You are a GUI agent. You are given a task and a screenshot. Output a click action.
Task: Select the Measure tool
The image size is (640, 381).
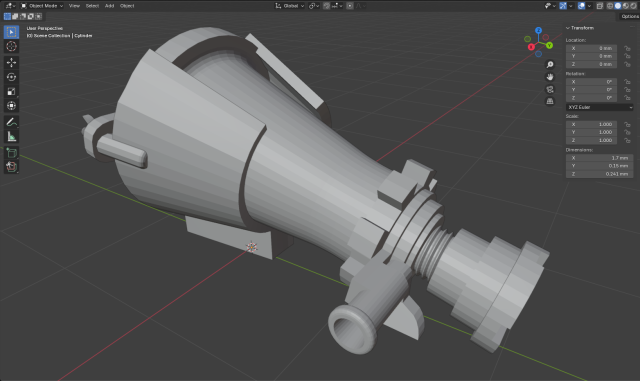(11, 136)
